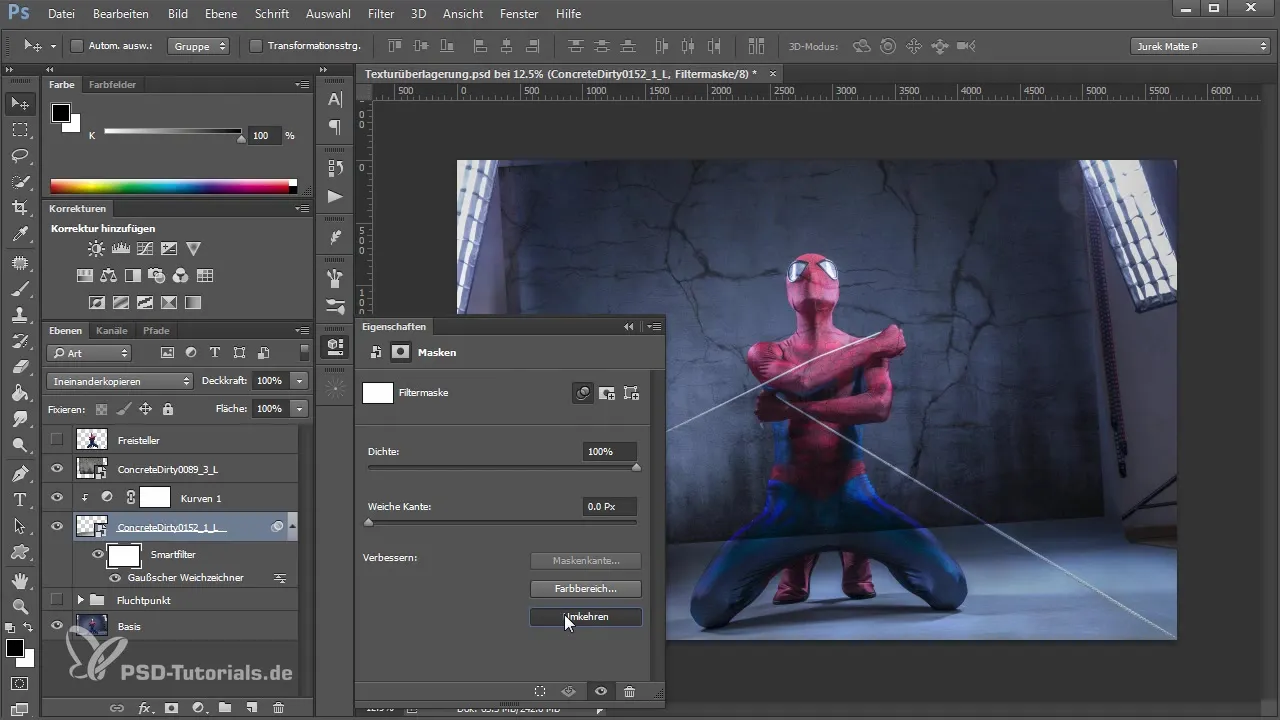Viewport: 1280px width, 720px height.
Task: Select the Brush tool
Action: [x=19, y=288]
